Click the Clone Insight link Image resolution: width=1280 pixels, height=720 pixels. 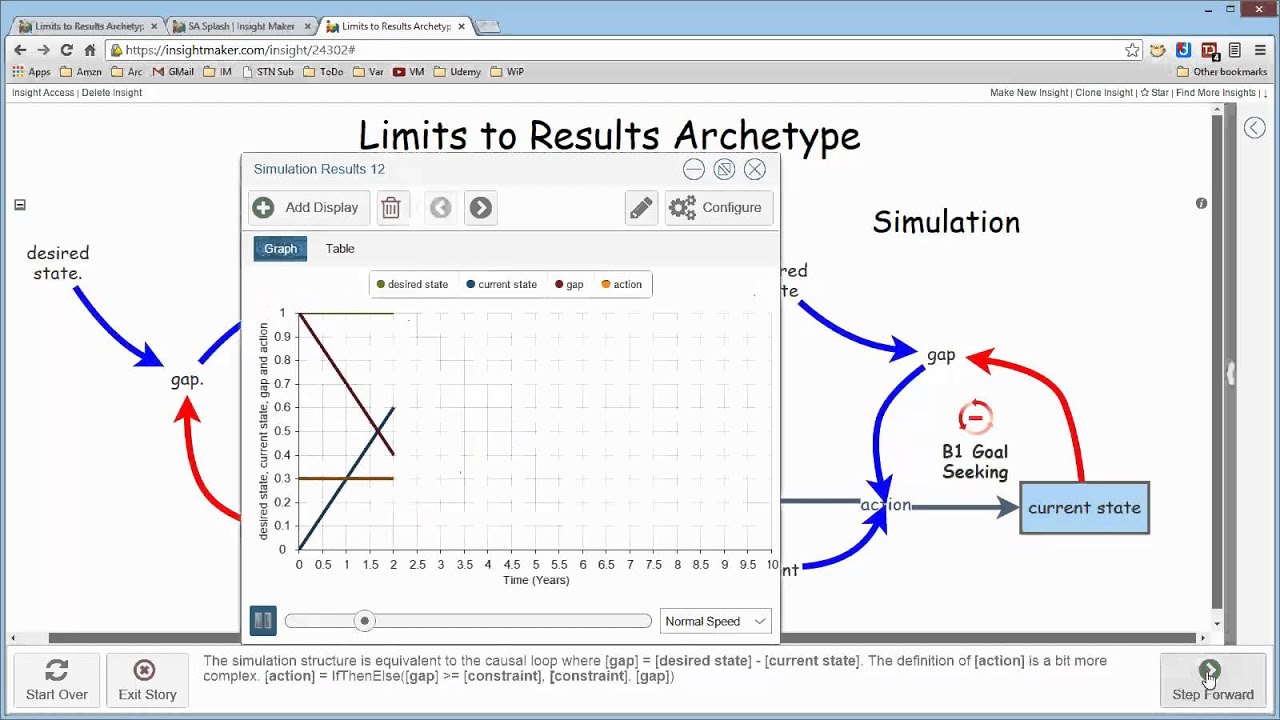(x=1105, y=93)
